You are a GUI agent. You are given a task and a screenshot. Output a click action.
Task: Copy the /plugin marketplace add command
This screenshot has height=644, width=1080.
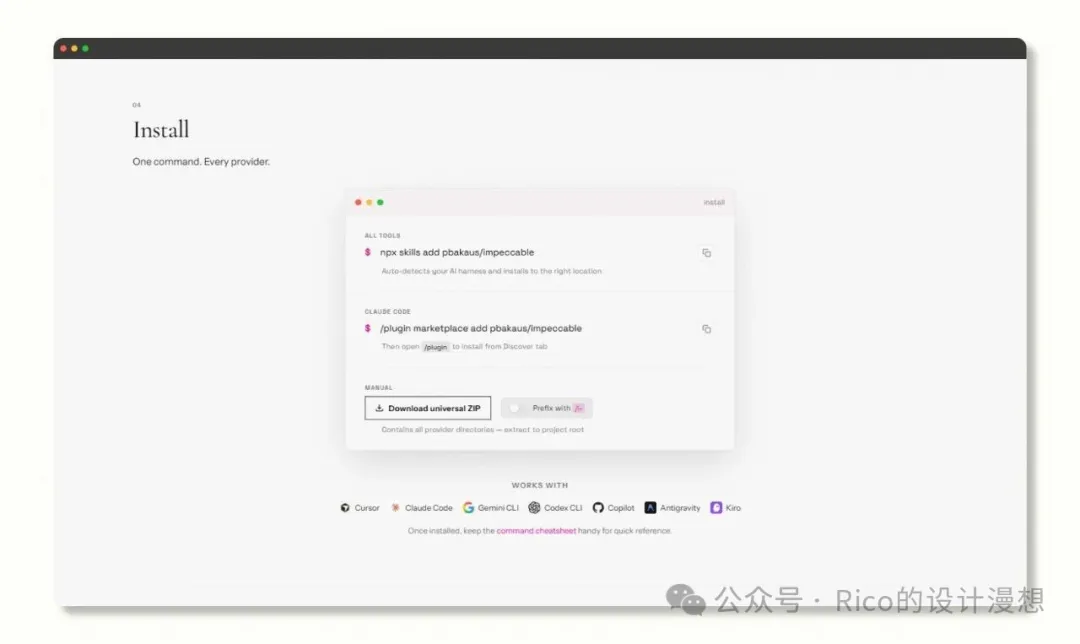coord(706,329)
